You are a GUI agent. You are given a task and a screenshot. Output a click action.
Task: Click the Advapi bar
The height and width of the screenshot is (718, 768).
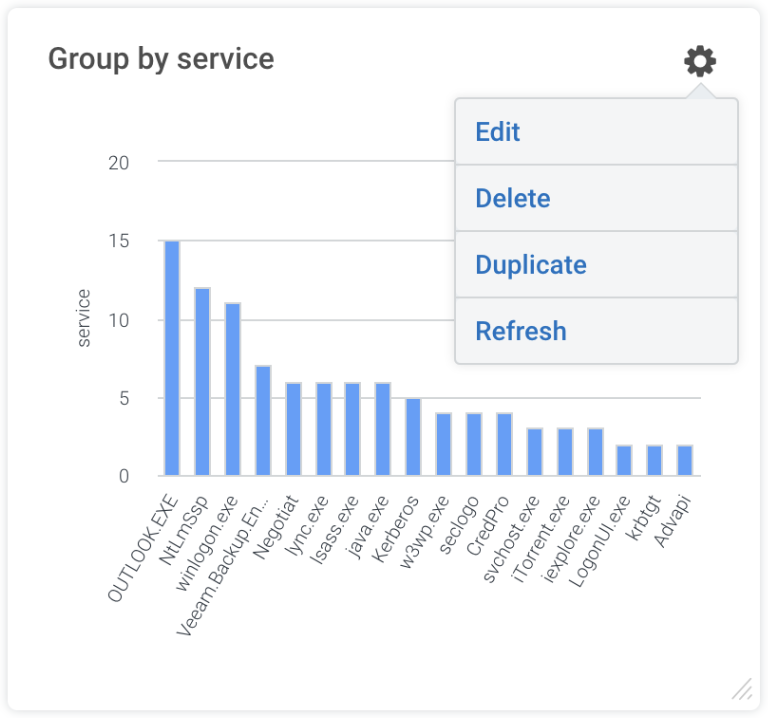click(x=685, y=460)
